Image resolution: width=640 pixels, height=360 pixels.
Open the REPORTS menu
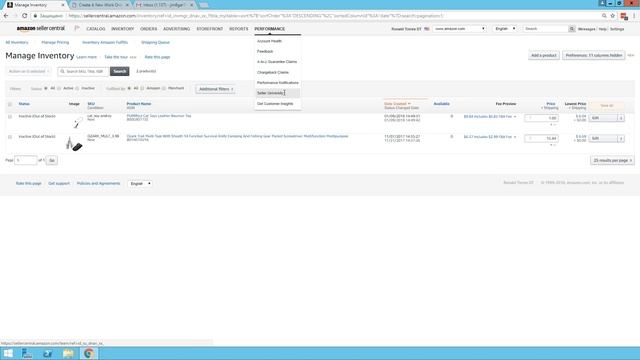(239, 29)
